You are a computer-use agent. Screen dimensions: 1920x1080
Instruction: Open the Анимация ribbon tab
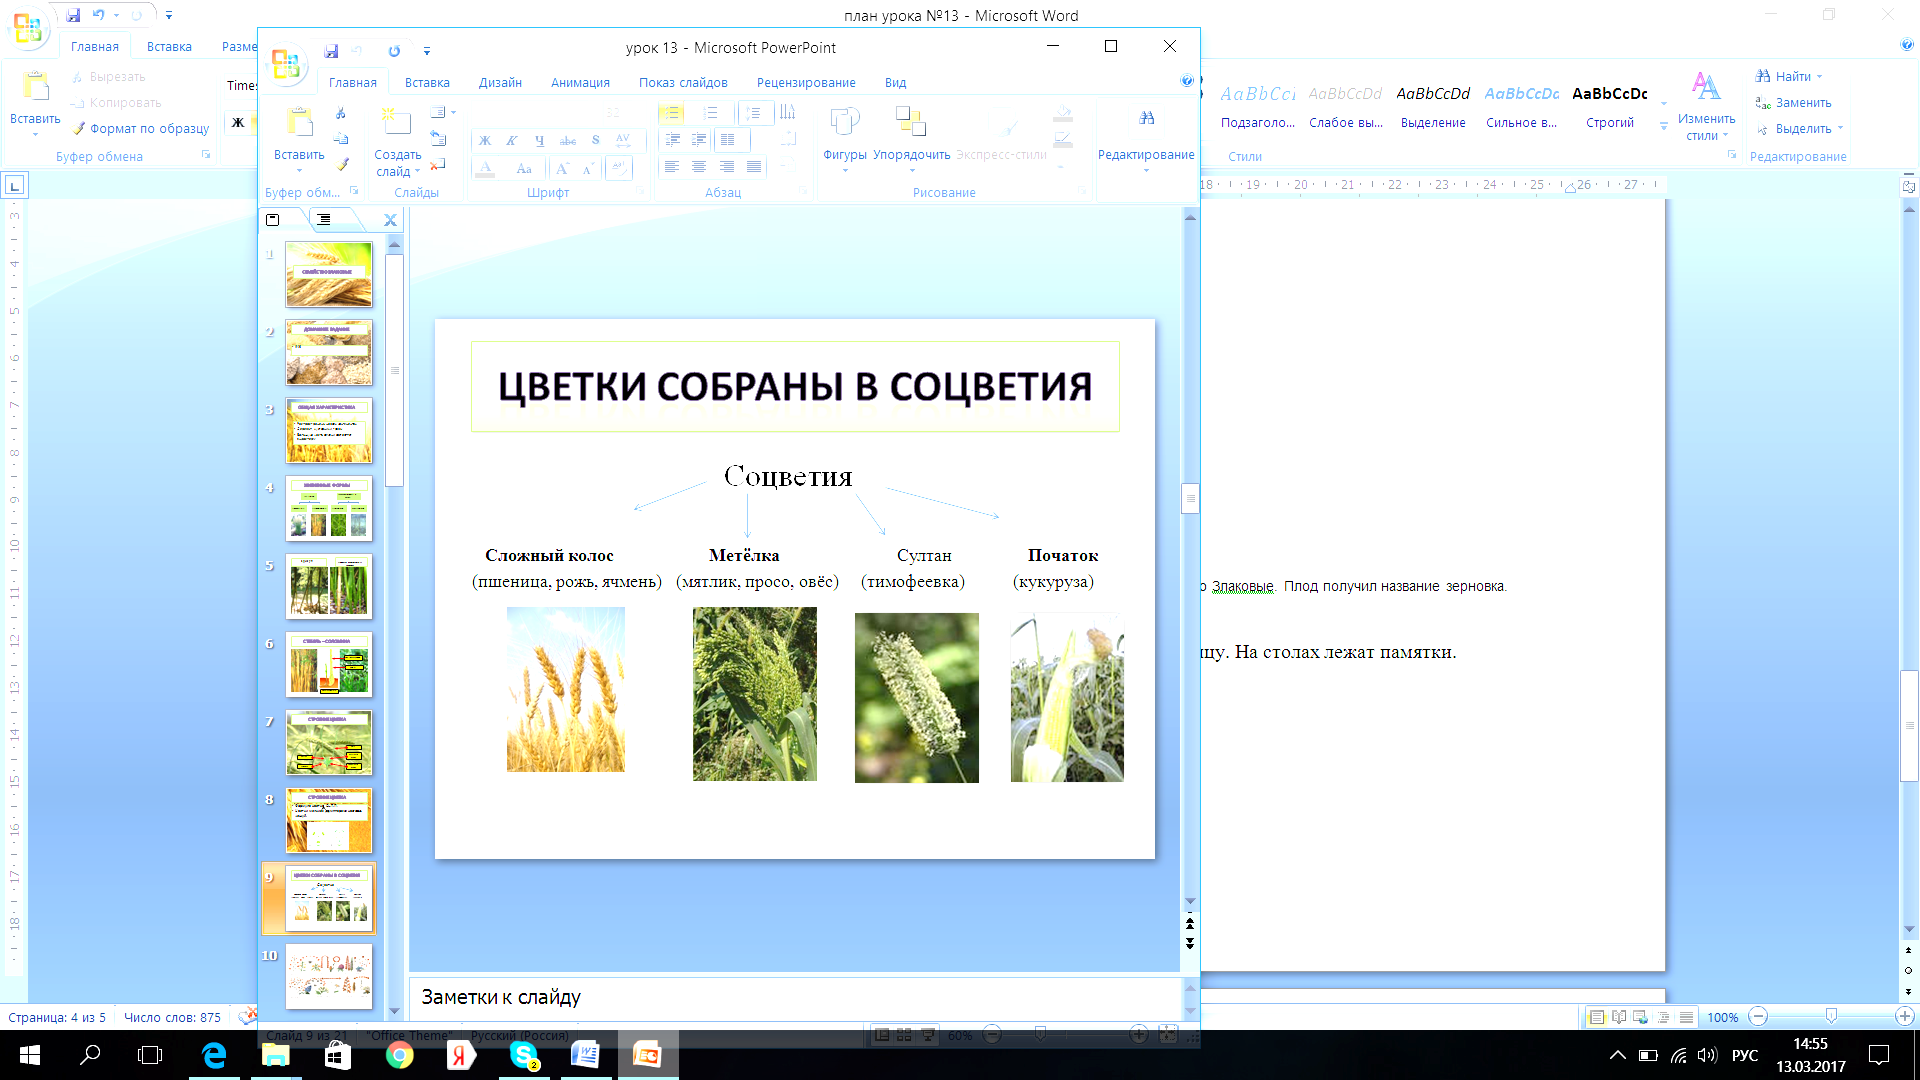pos(580,83)
